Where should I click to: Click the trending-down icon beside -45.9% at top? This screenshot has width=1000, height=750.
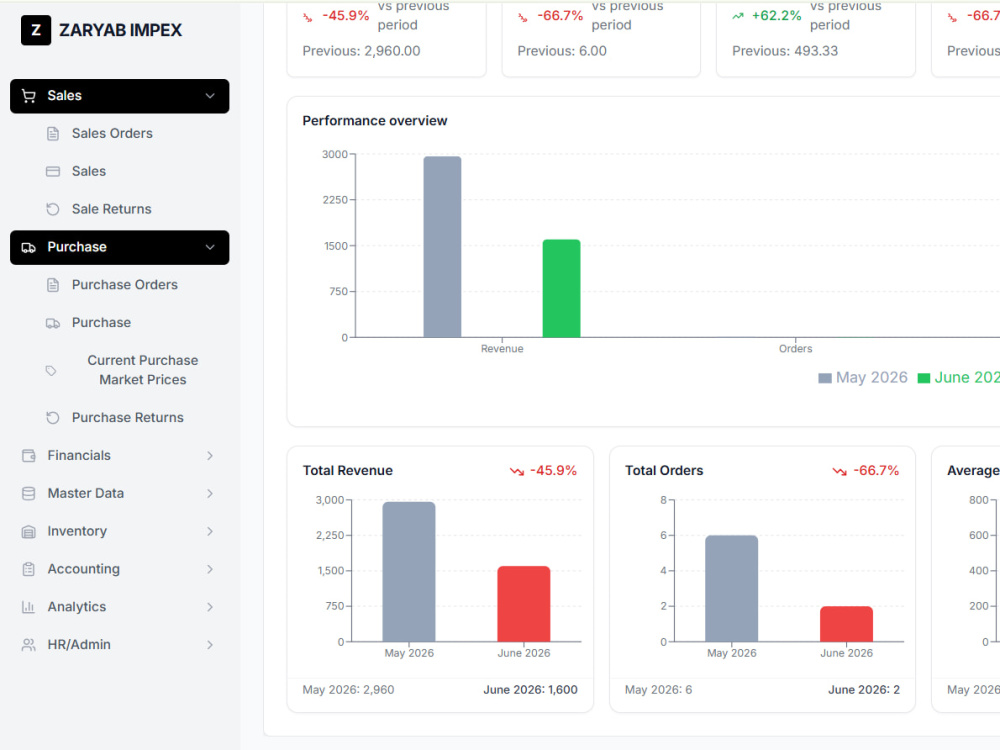tap(308, 17)
